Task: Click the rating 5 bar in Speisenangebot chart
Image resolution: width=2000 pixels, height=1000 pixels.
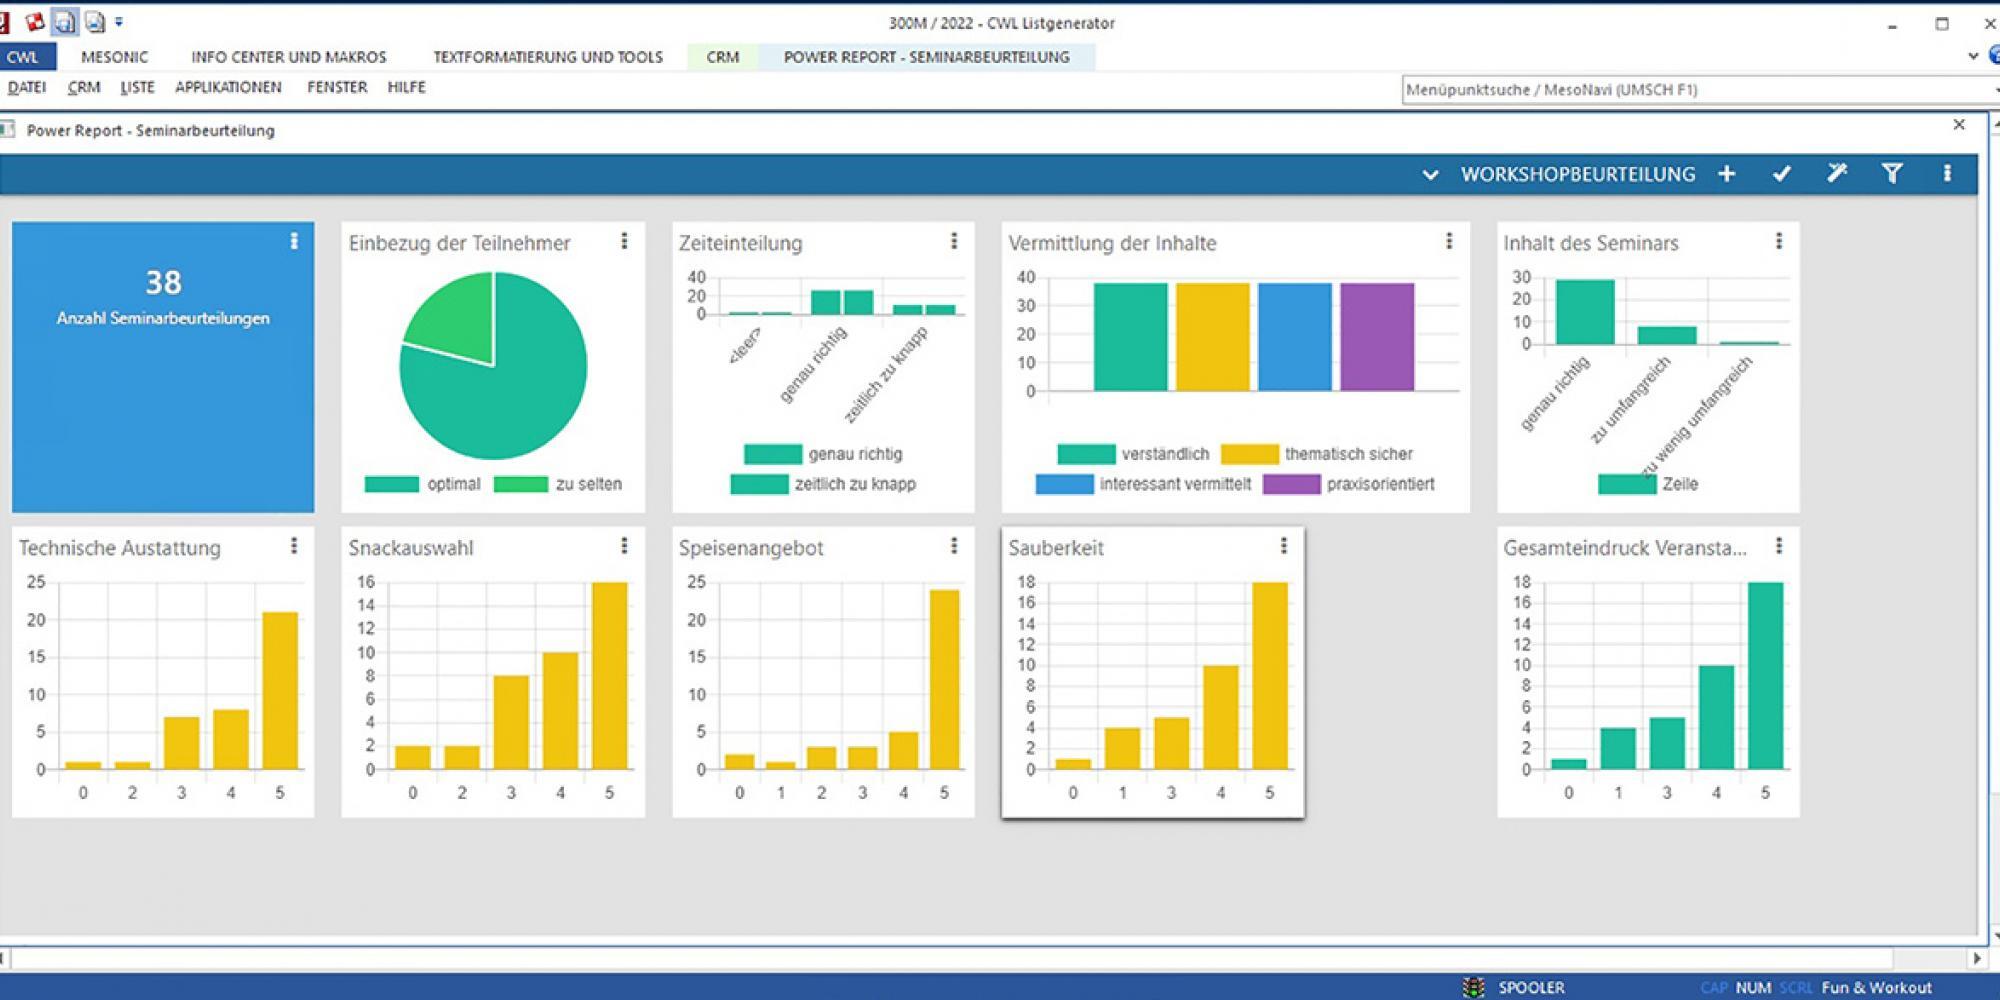Action: [944, 679]
